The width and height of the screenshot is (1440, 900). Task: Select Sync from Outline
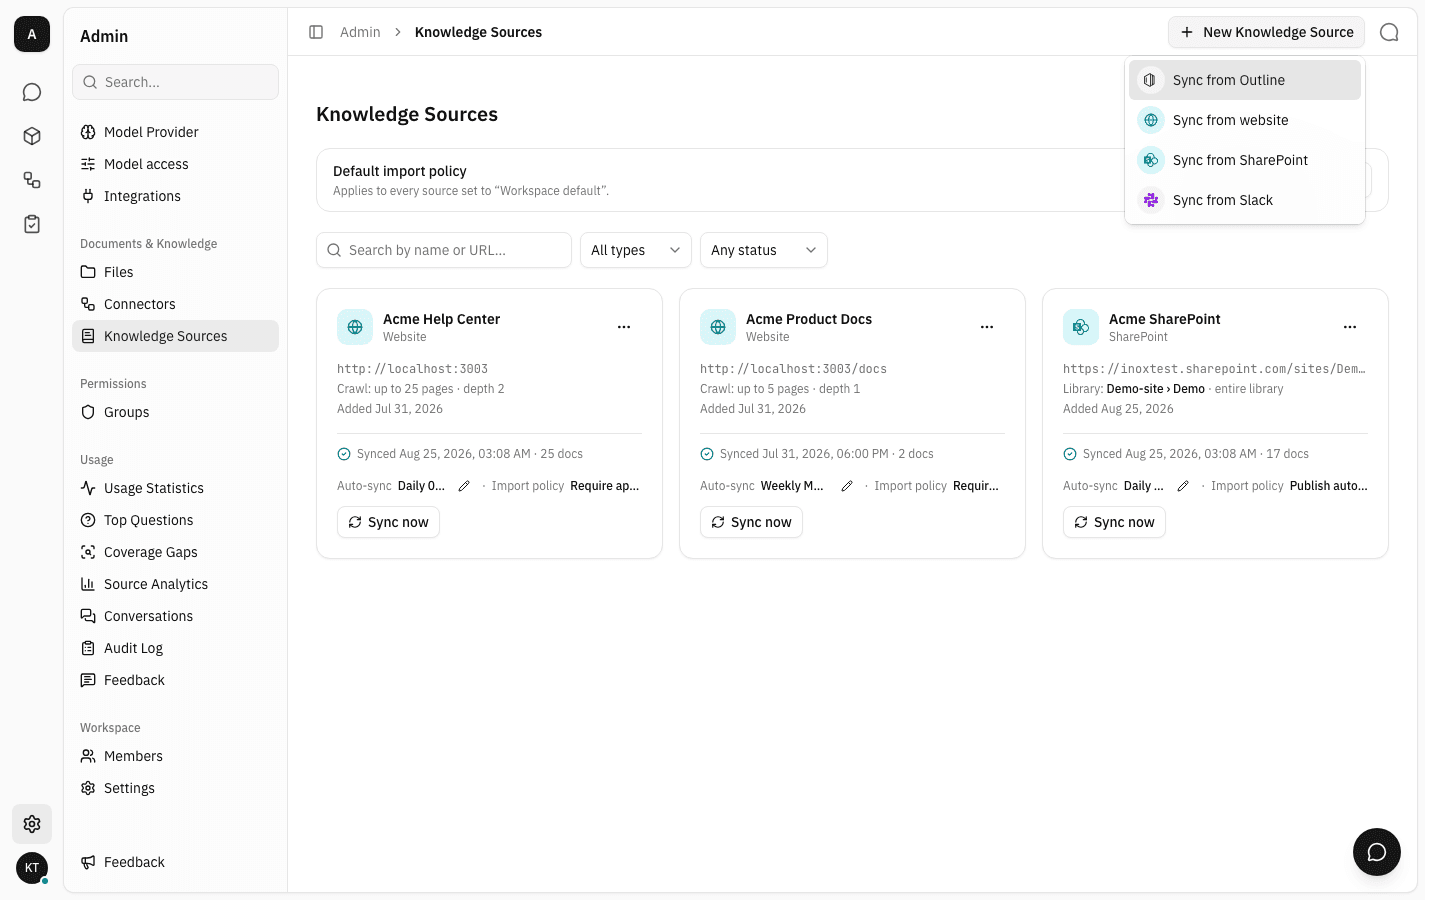coord(1245,80)
